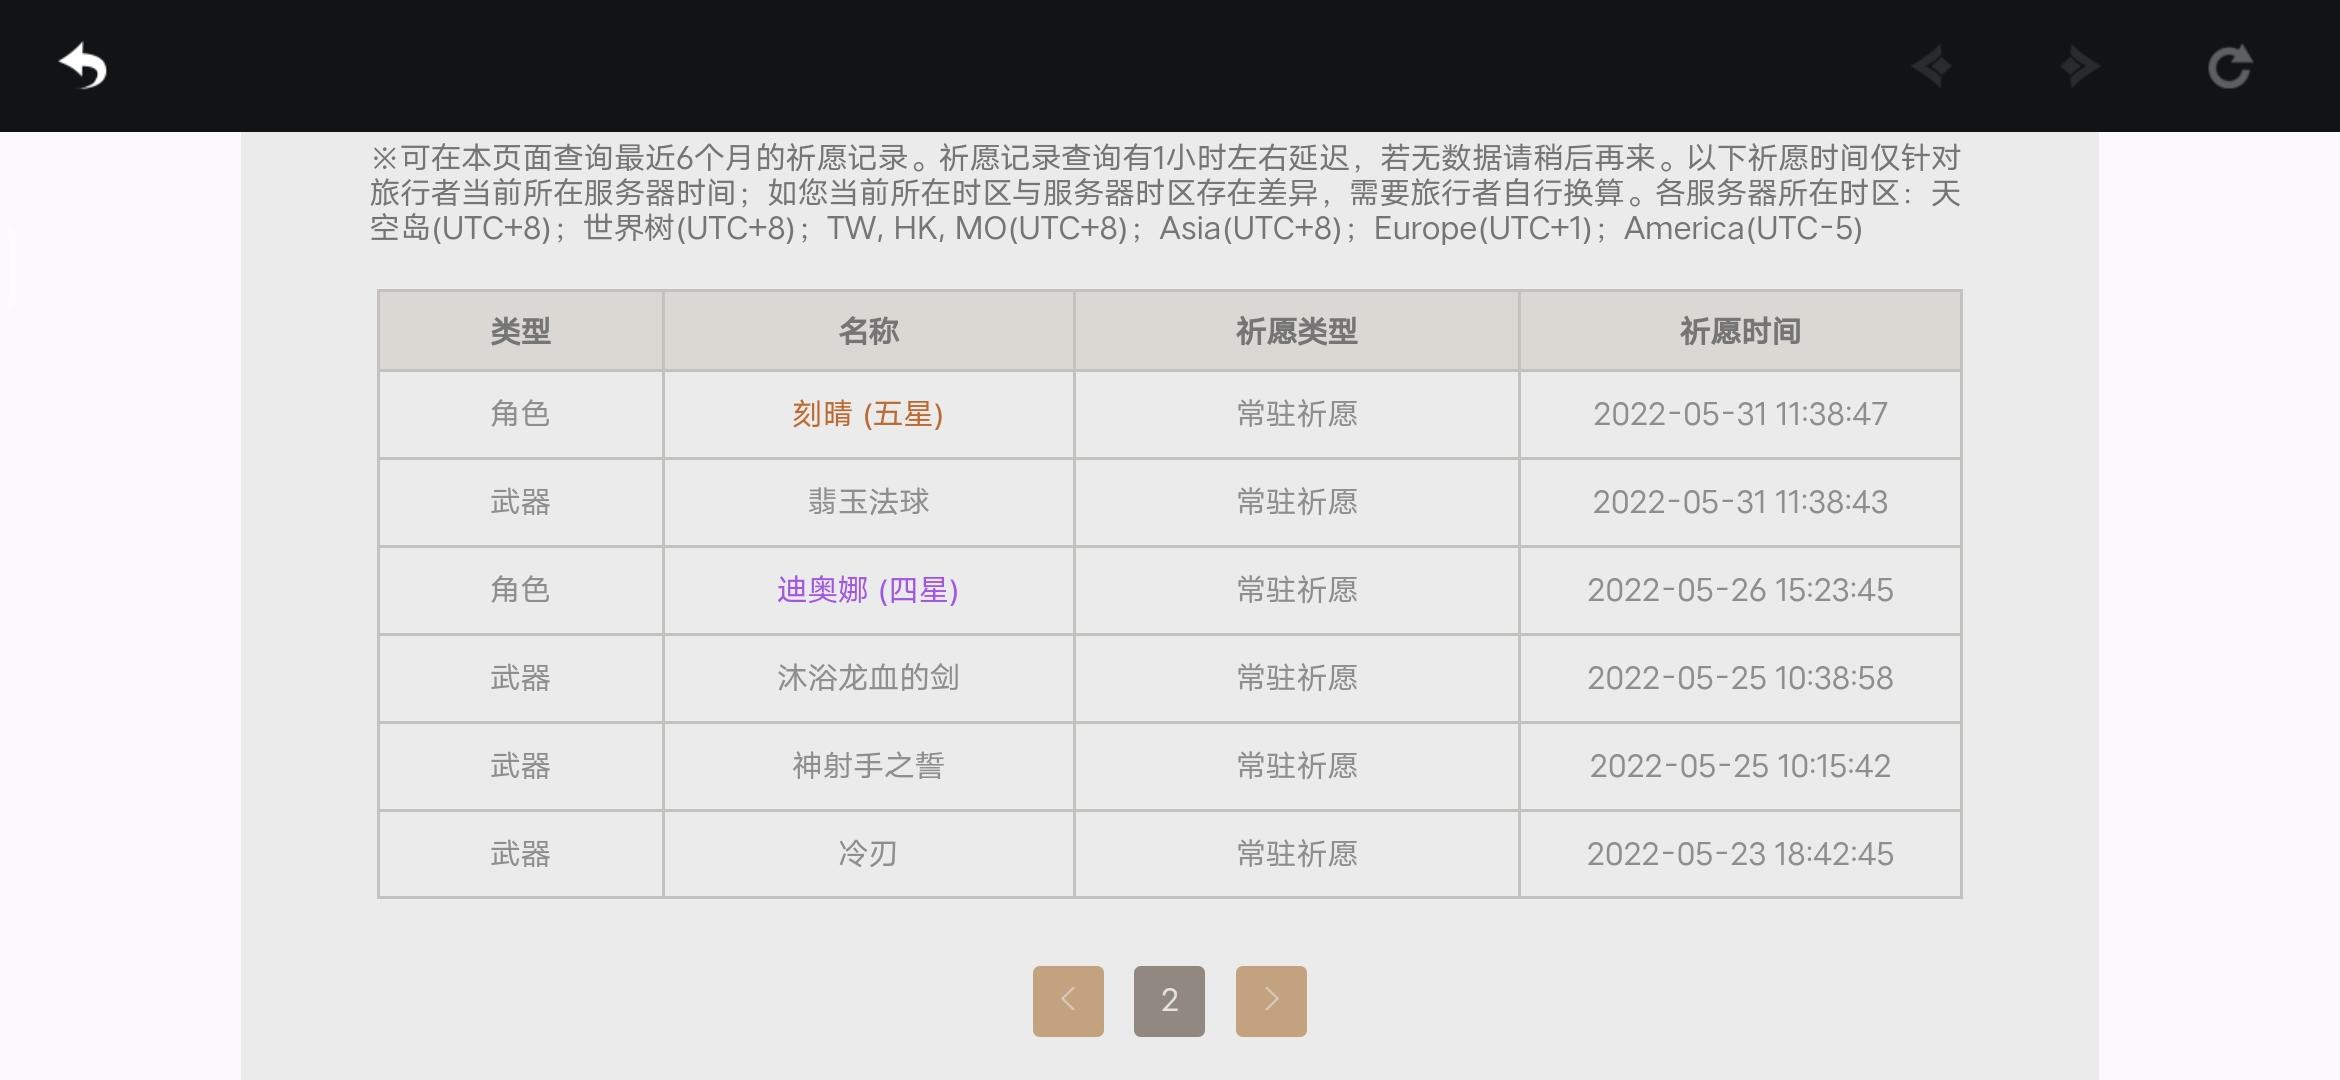Click the server timezone notice text
The image size is (2340, 1080).
[x=1165, y=193]
